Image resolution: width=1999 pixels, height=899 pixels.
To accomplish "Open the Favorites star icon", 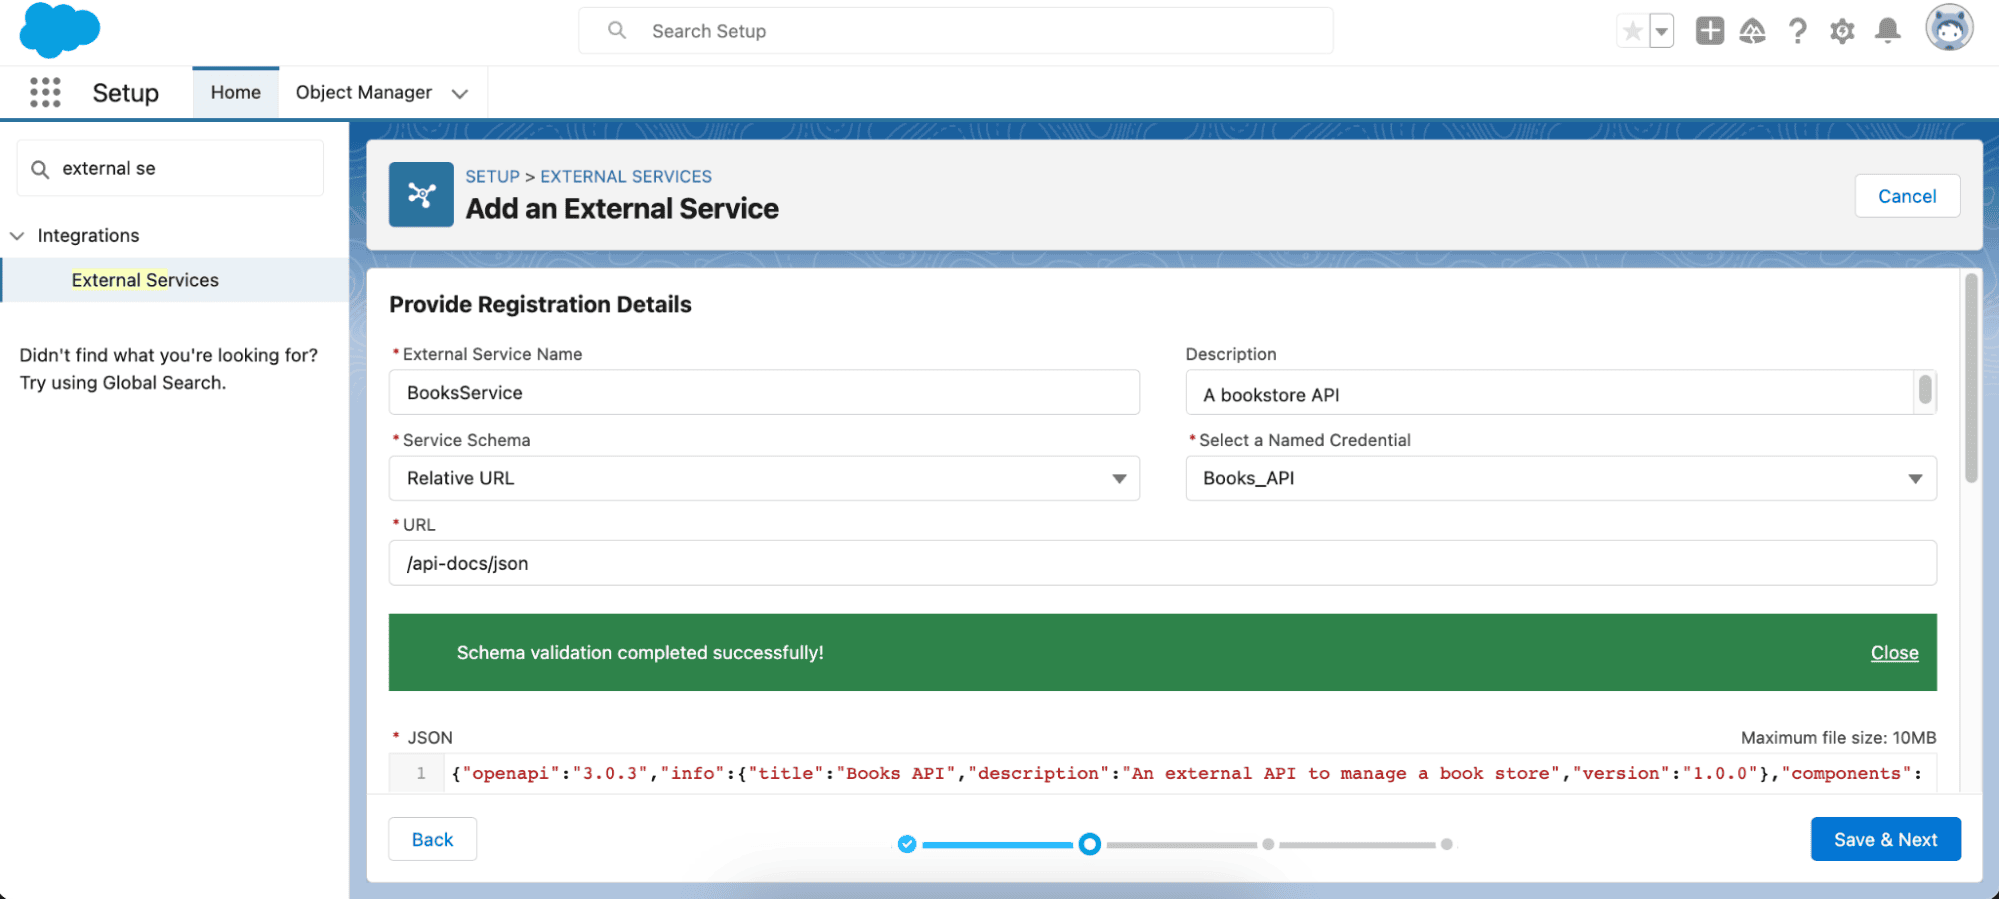I will pyautogui.click(x=1632, y=31).
